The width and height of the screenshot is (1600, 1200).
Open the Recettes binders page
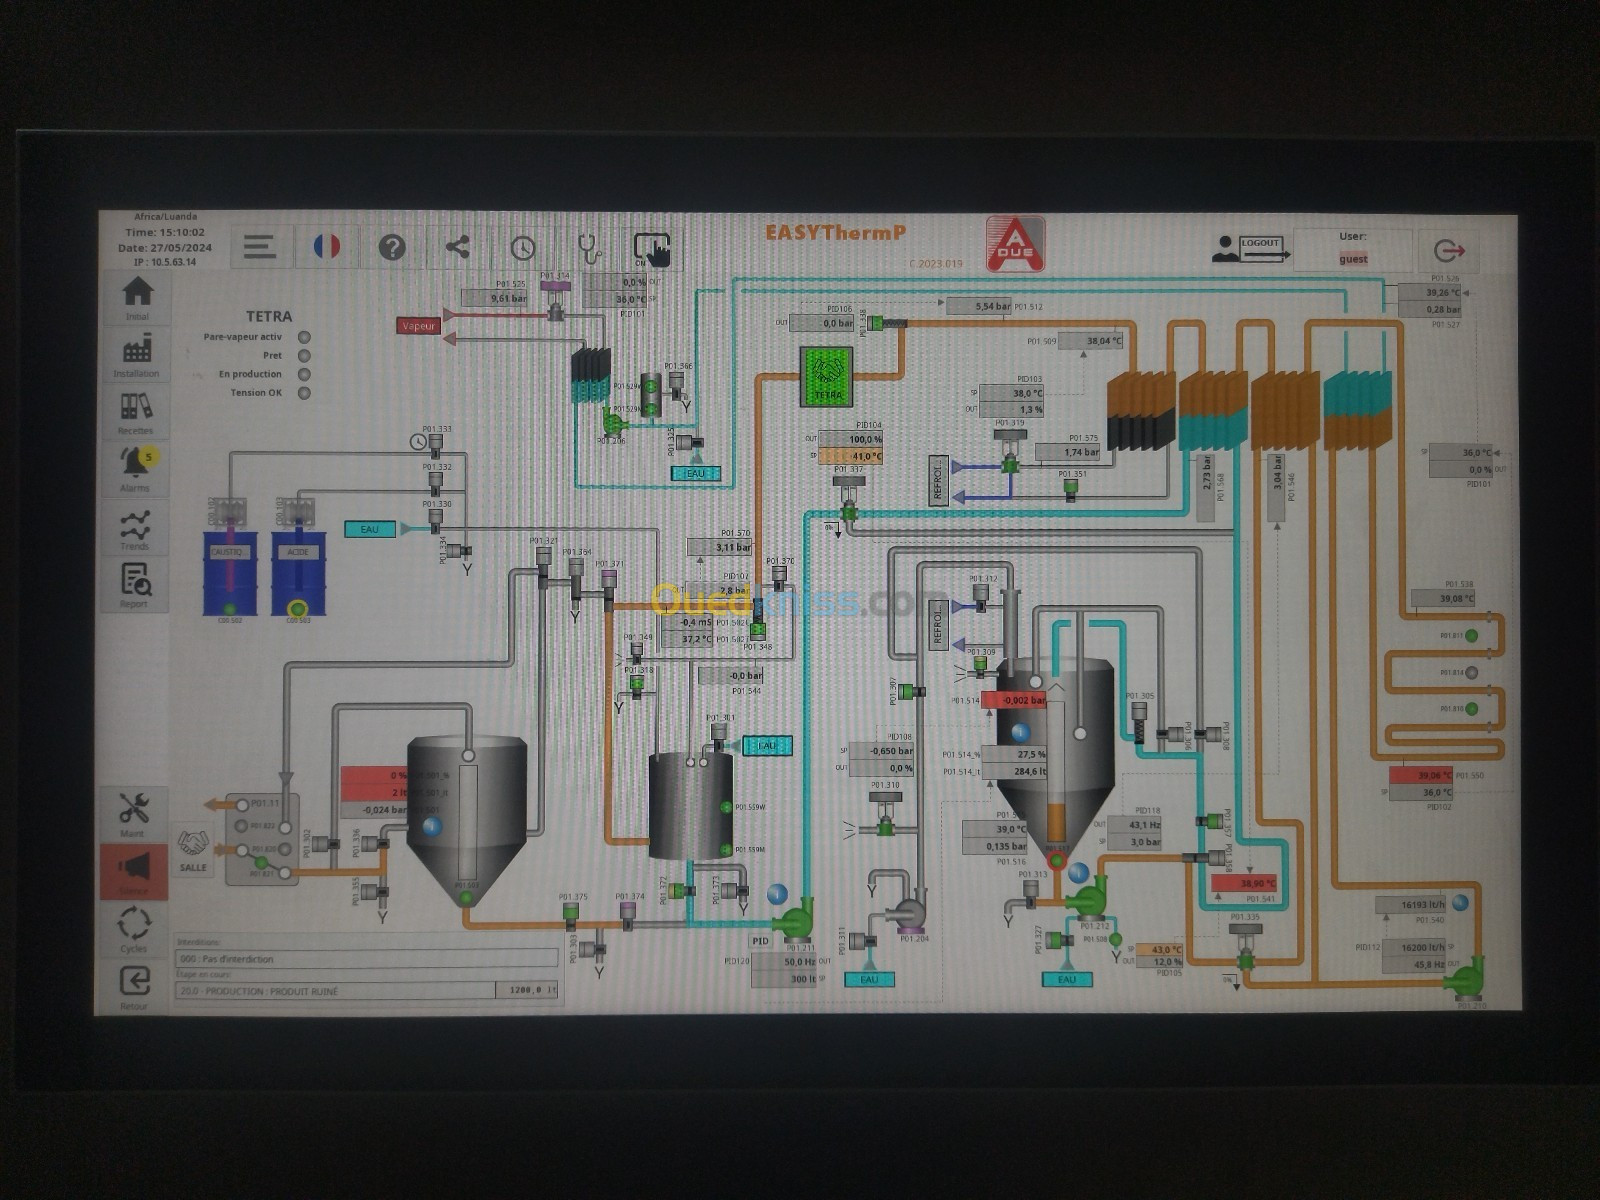pos(136,412)
